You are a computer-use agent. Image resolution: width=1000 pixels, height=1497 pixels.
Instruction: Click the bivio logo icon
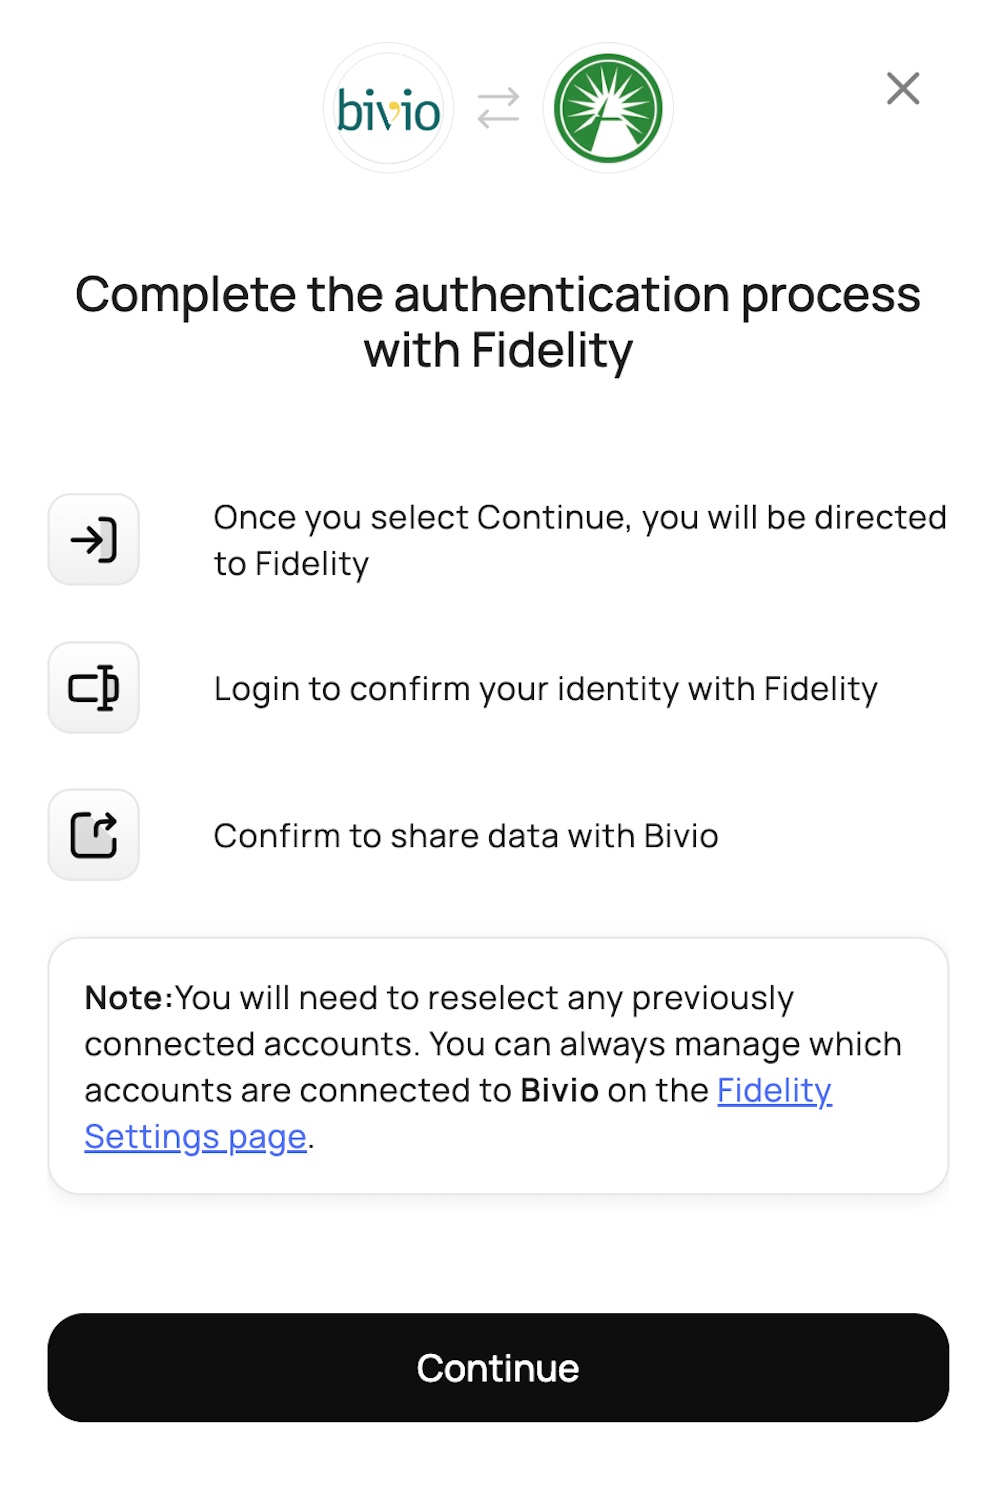click(388, 107)
